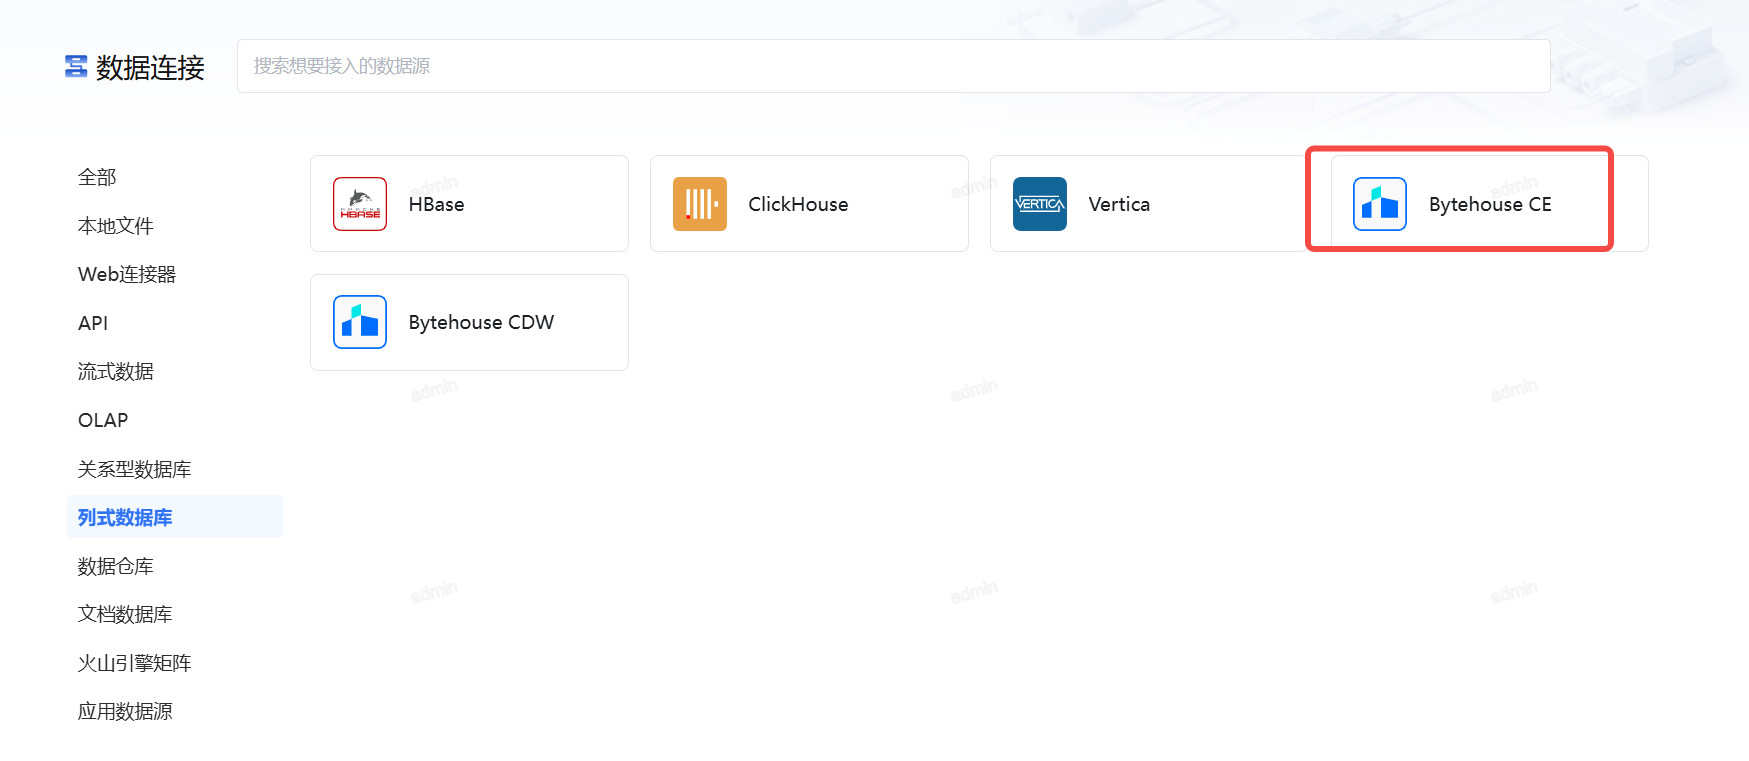This screenshot has height=761, width=1749.
Task: Switch to Web连接器 category
Action: point(127,274)
